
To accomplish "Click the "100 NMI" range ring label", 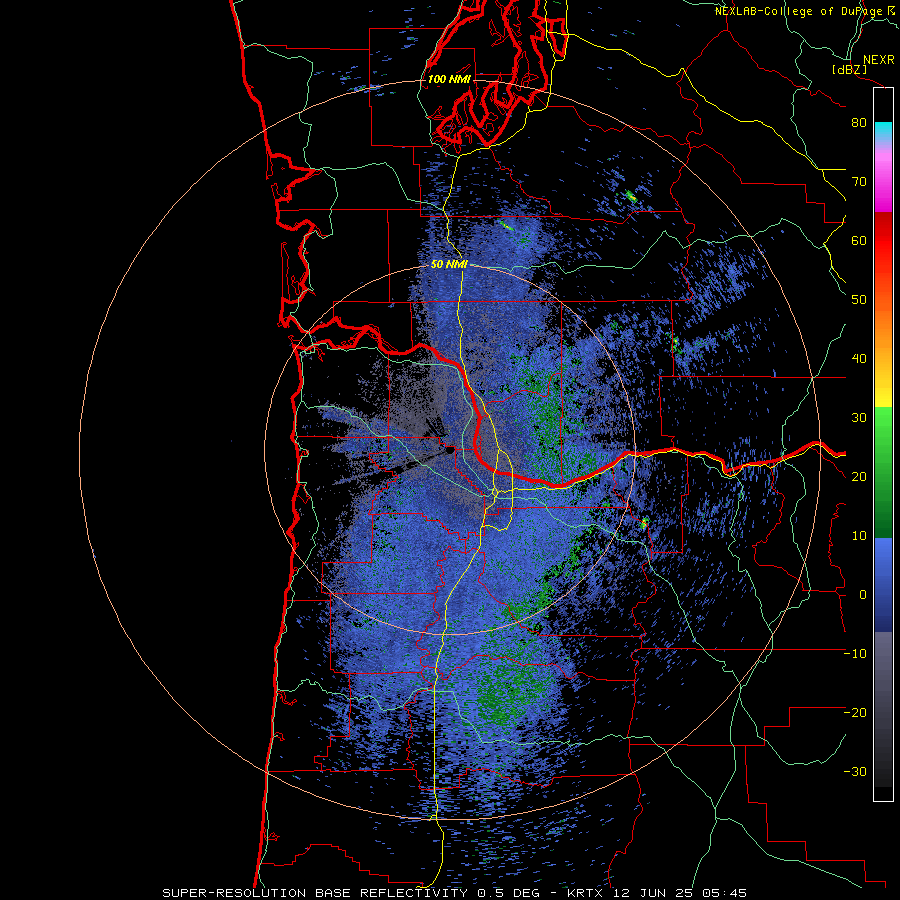I will (449, 79).
